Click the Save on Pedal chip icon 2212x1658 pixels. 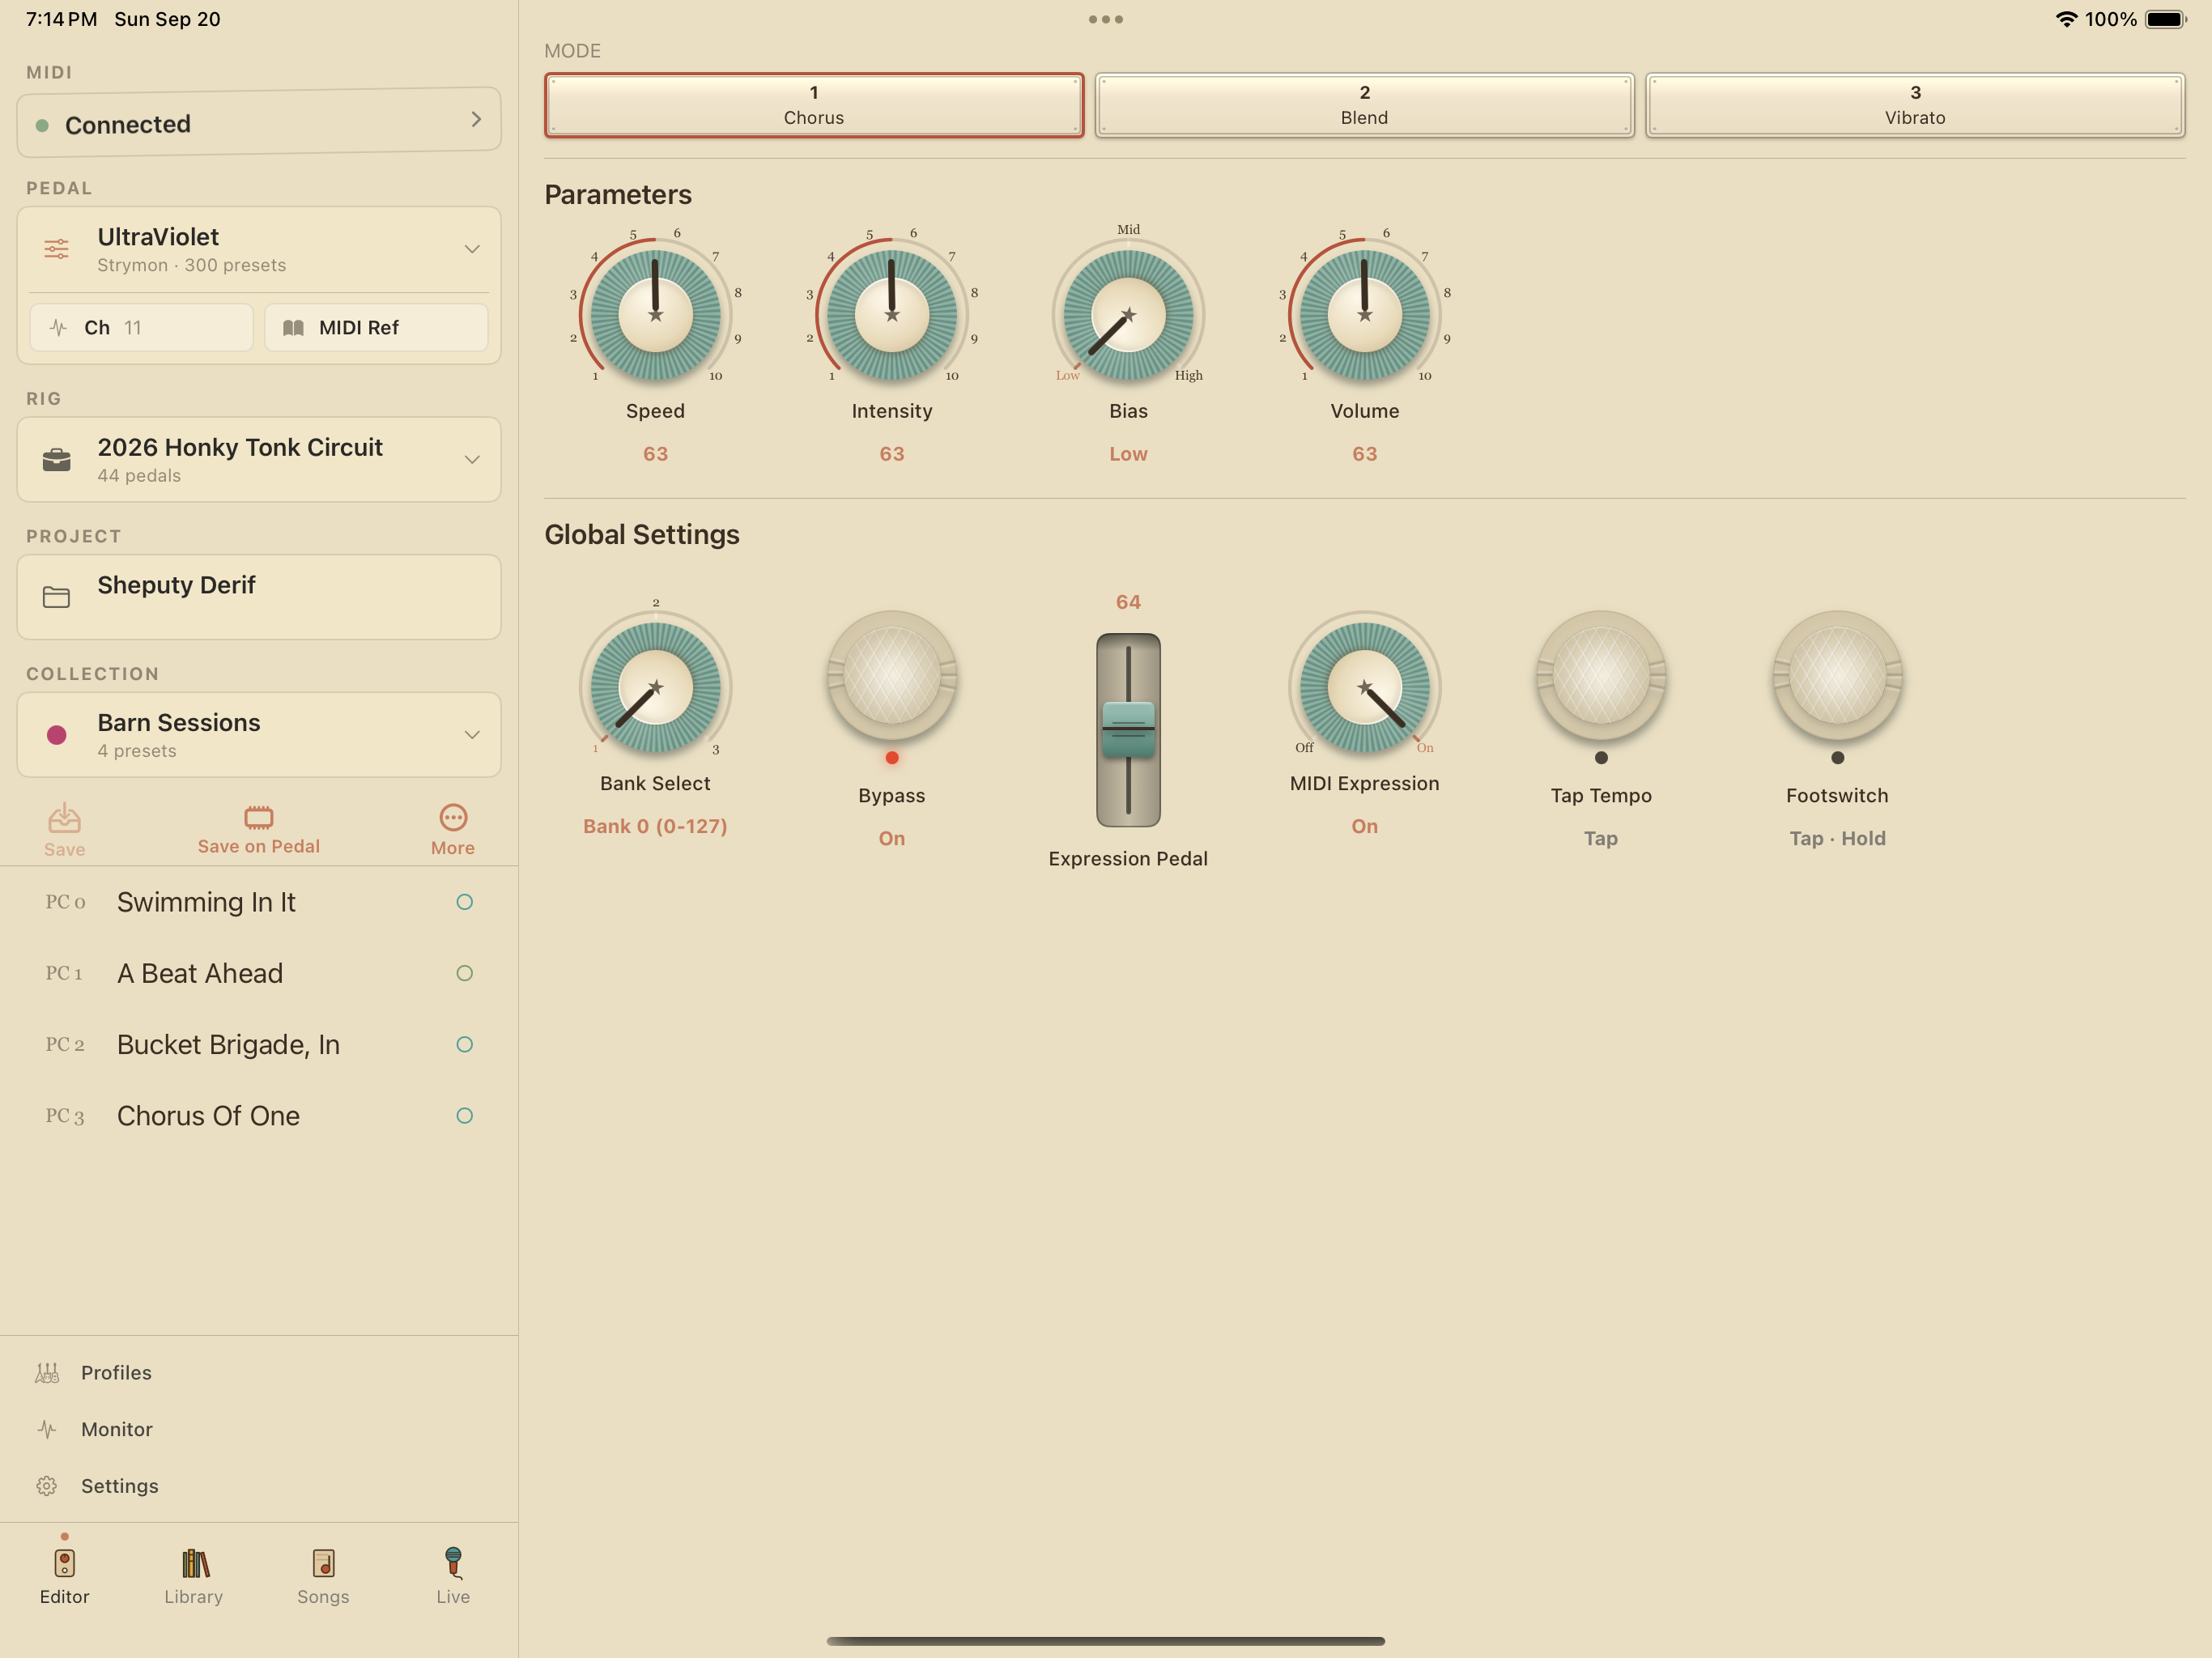click(258, 817)
